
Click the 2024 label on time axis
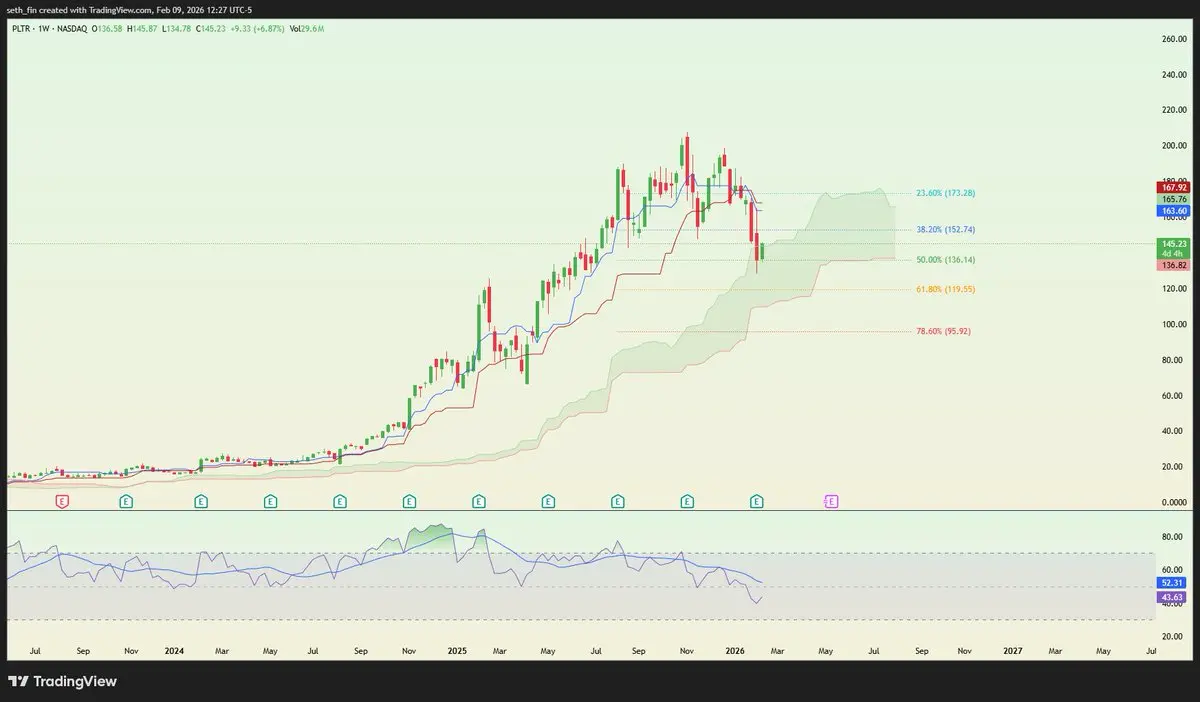coord(175,651)
